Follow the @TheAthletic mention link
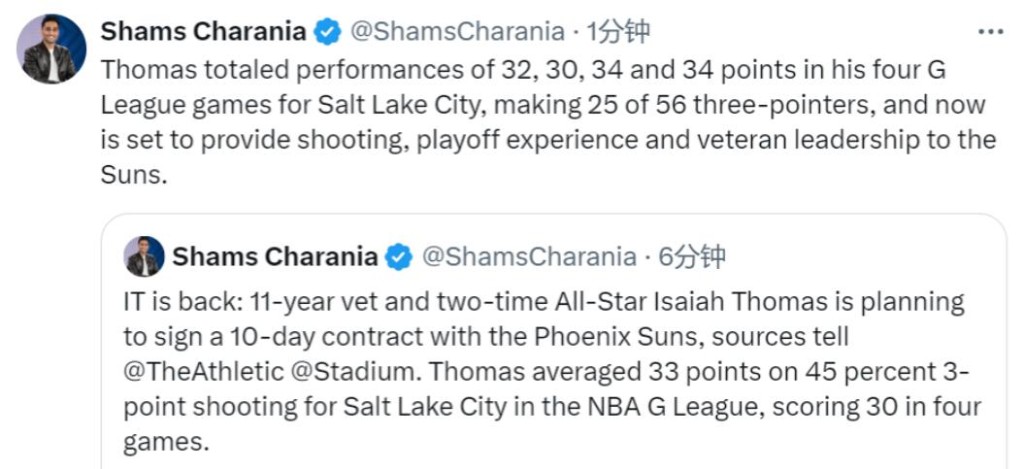 point(204,372)
